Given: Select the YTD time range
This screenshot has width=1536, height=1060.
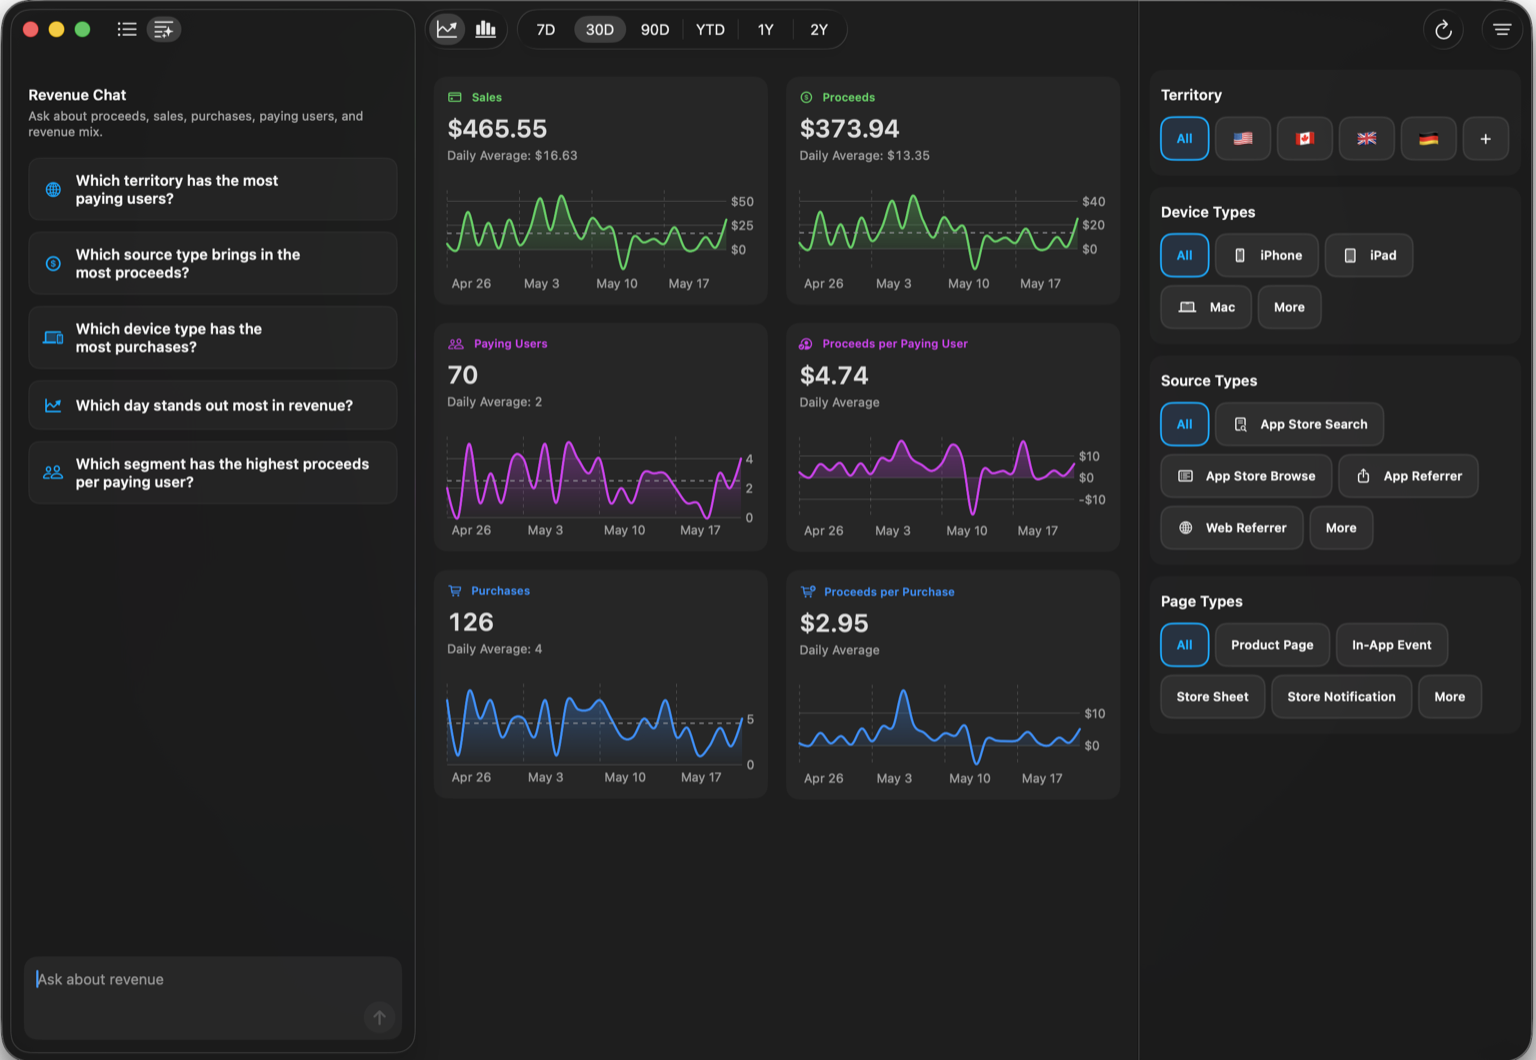Looking at the screenshot, I should [710, 30].
